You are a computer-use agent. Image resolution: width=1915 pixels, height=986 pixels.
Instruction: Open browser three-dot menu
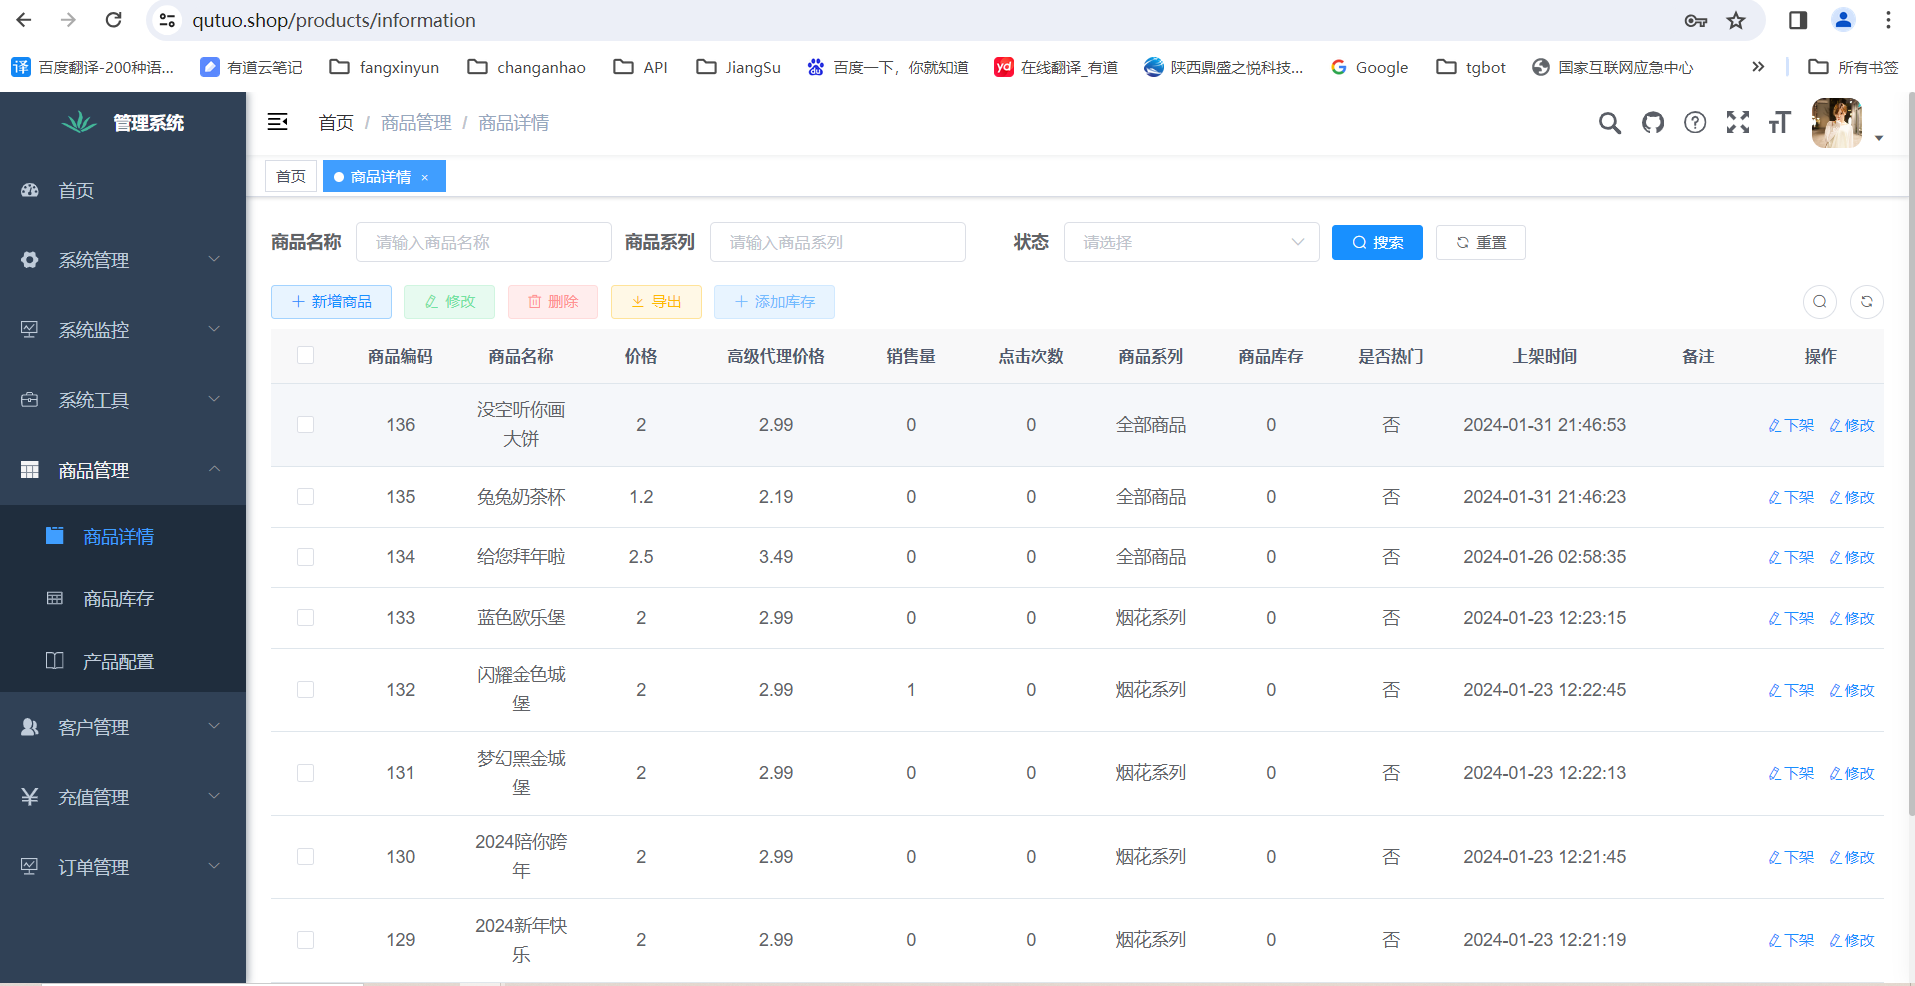click(x=1888, y=20)
